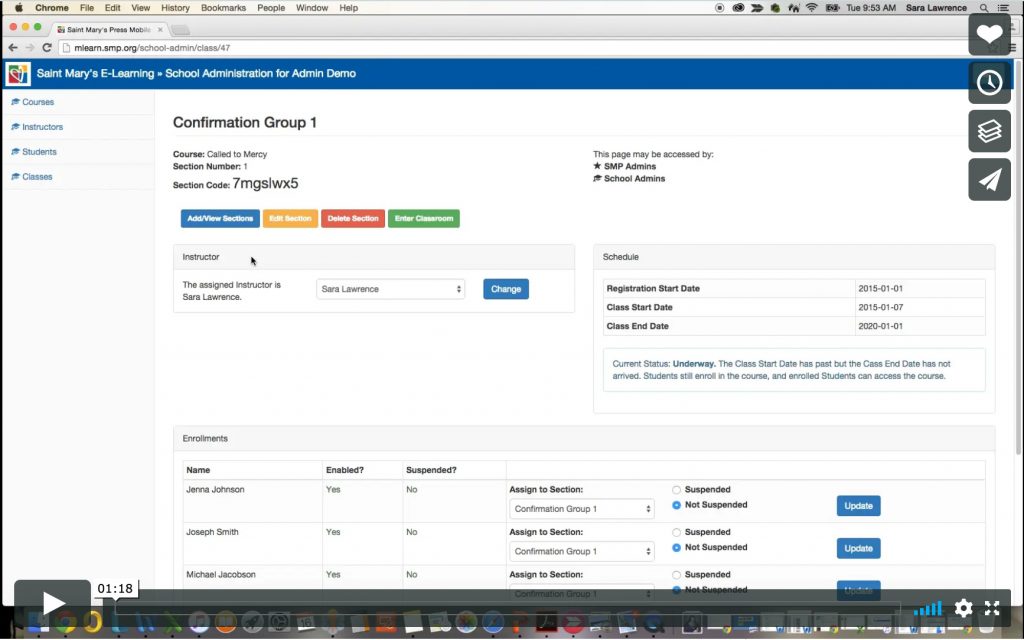Go to Classes in the sidebar

tap(37, 176)
